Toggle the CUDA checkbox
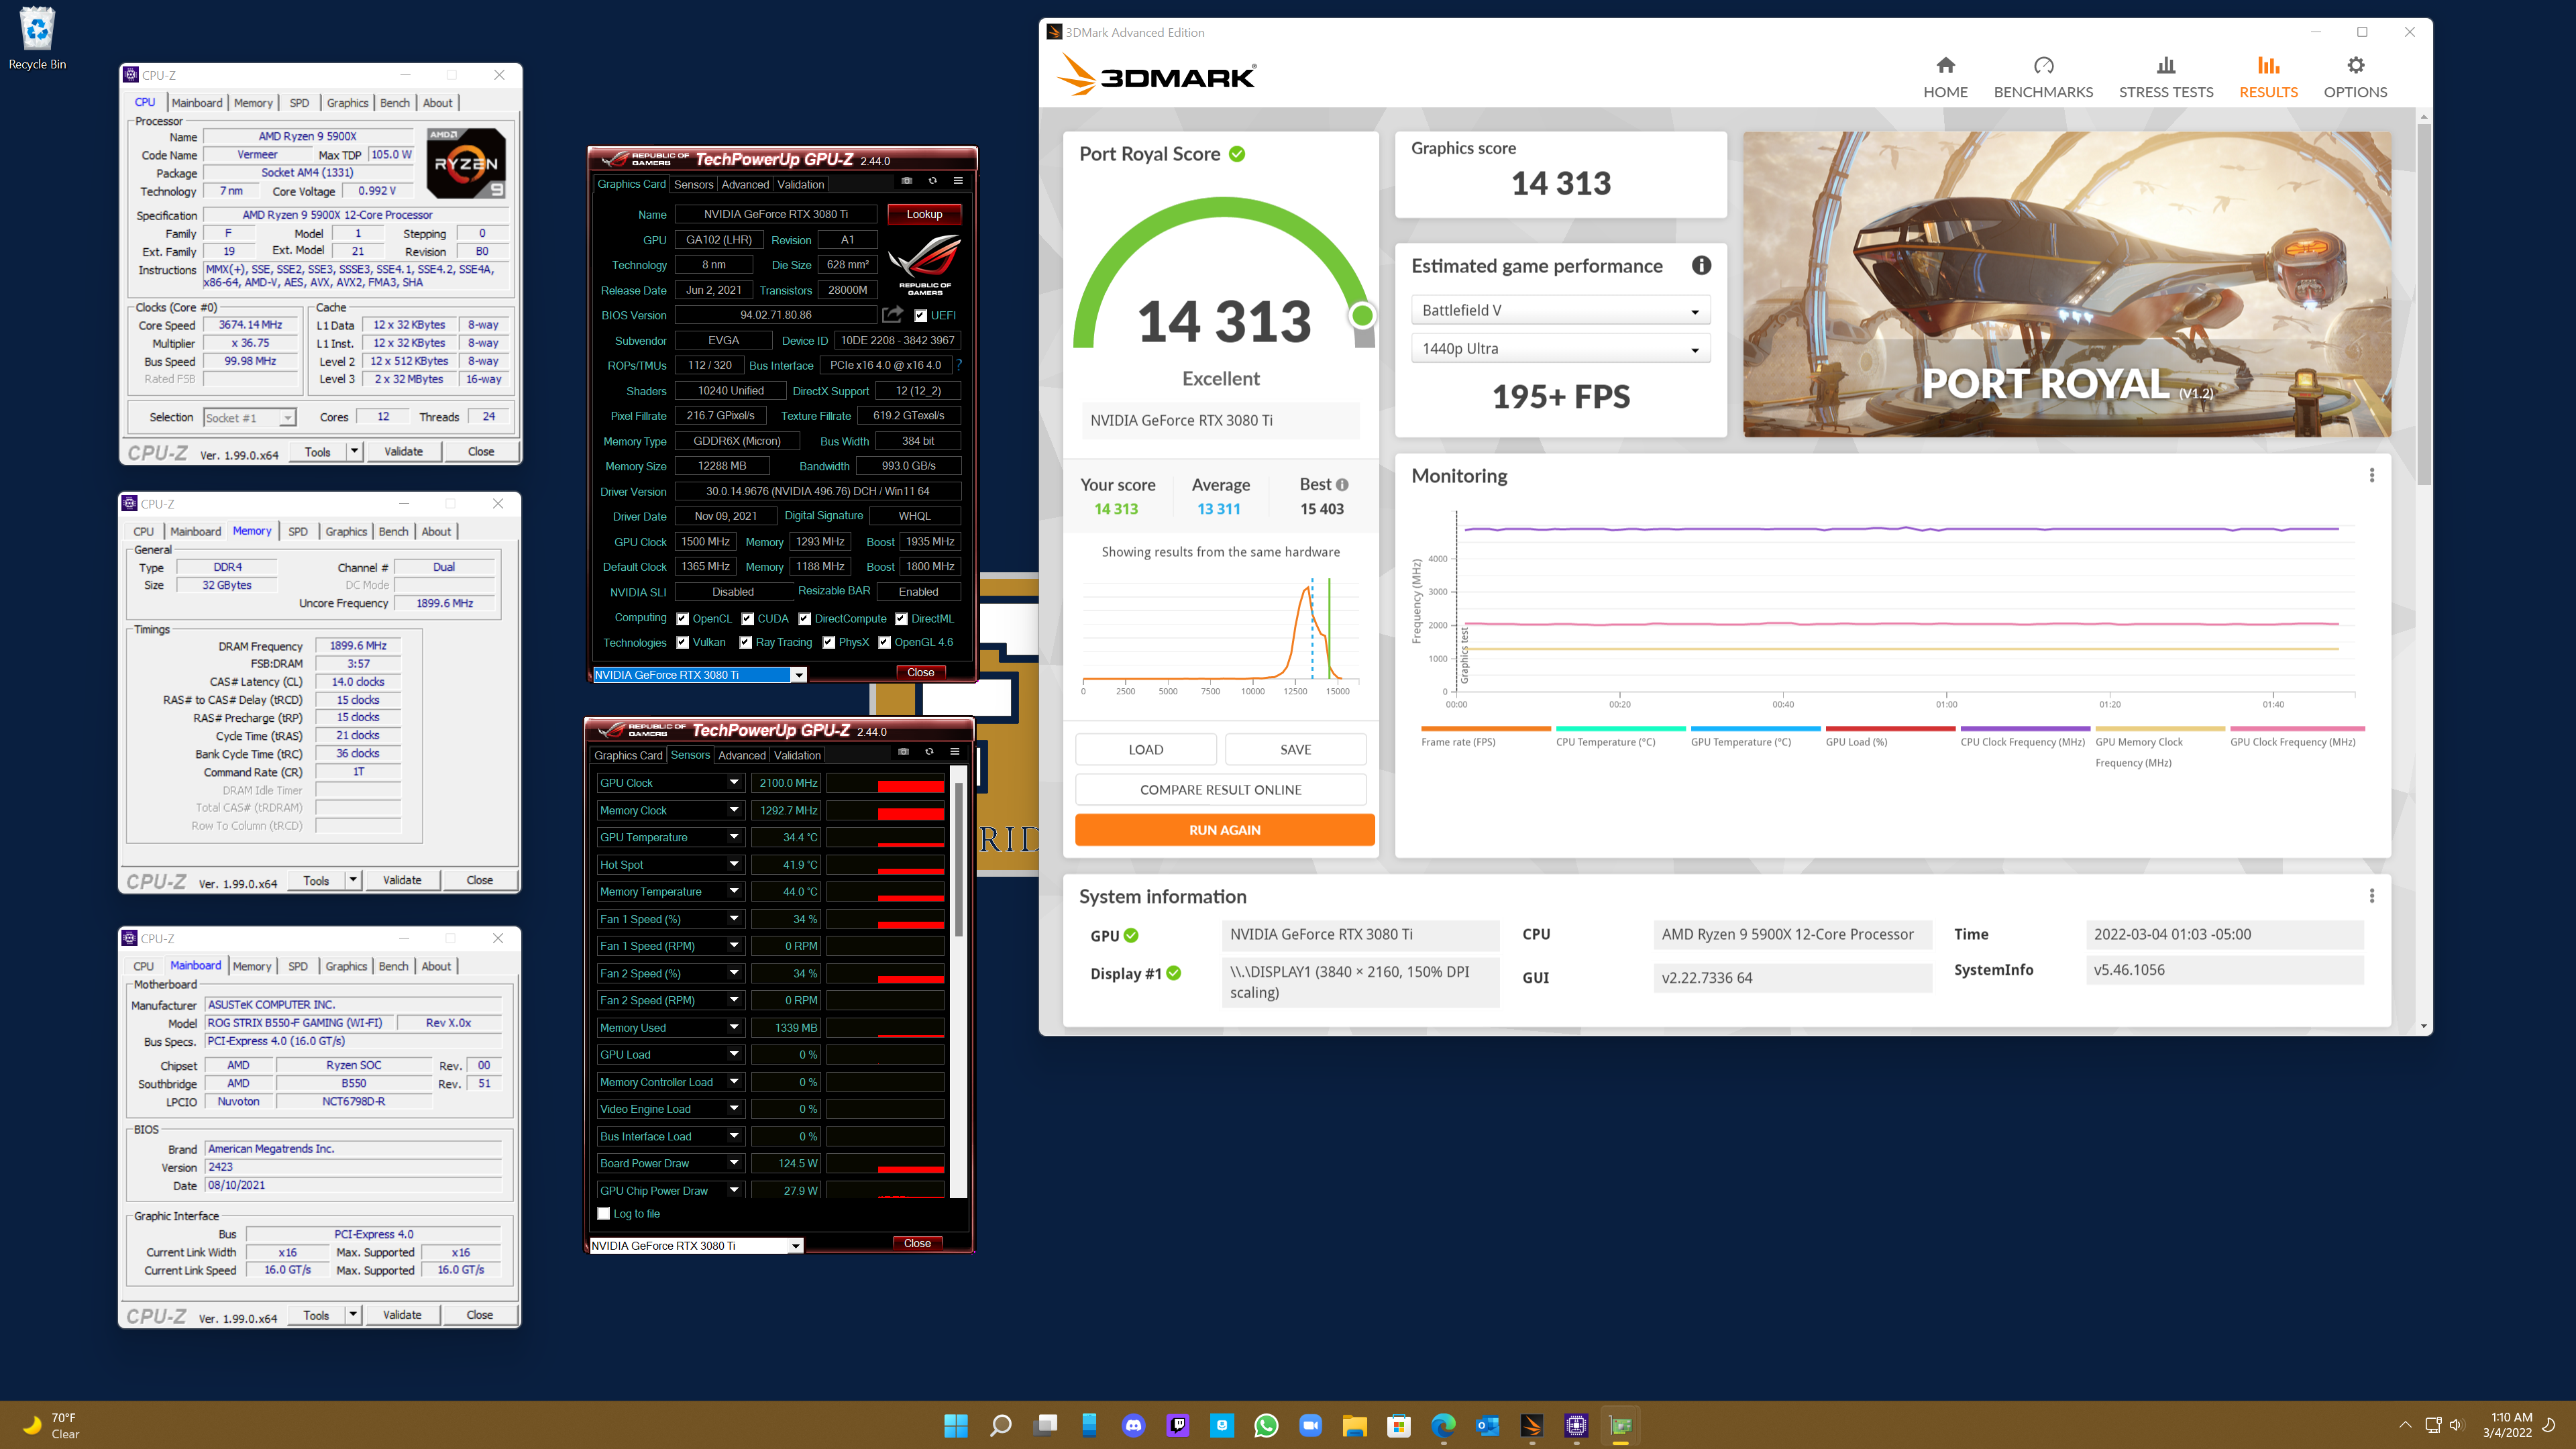Screen dimensions: 2576x1449 pos(747,619)
